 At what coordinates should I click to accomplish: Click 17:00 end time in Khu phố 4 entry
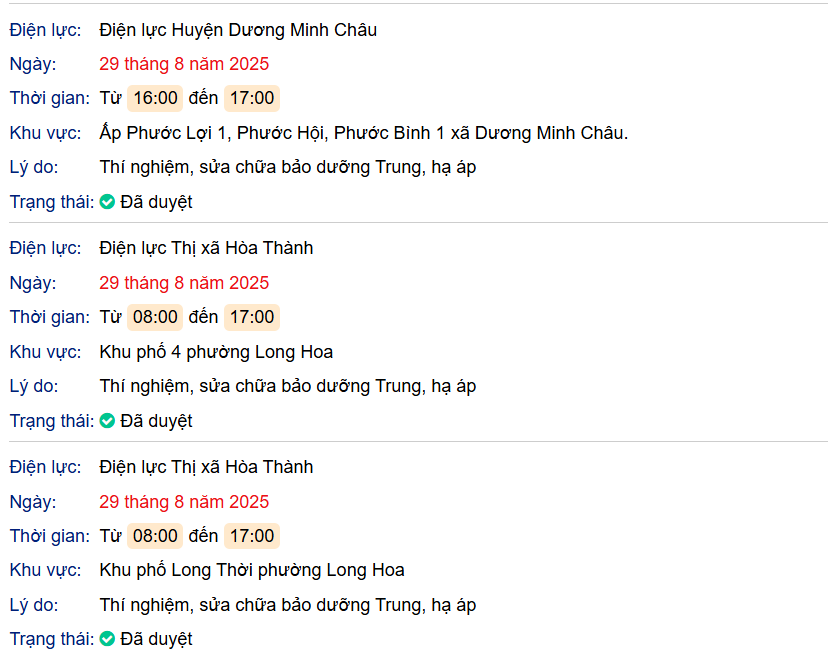tap(252, 317)
